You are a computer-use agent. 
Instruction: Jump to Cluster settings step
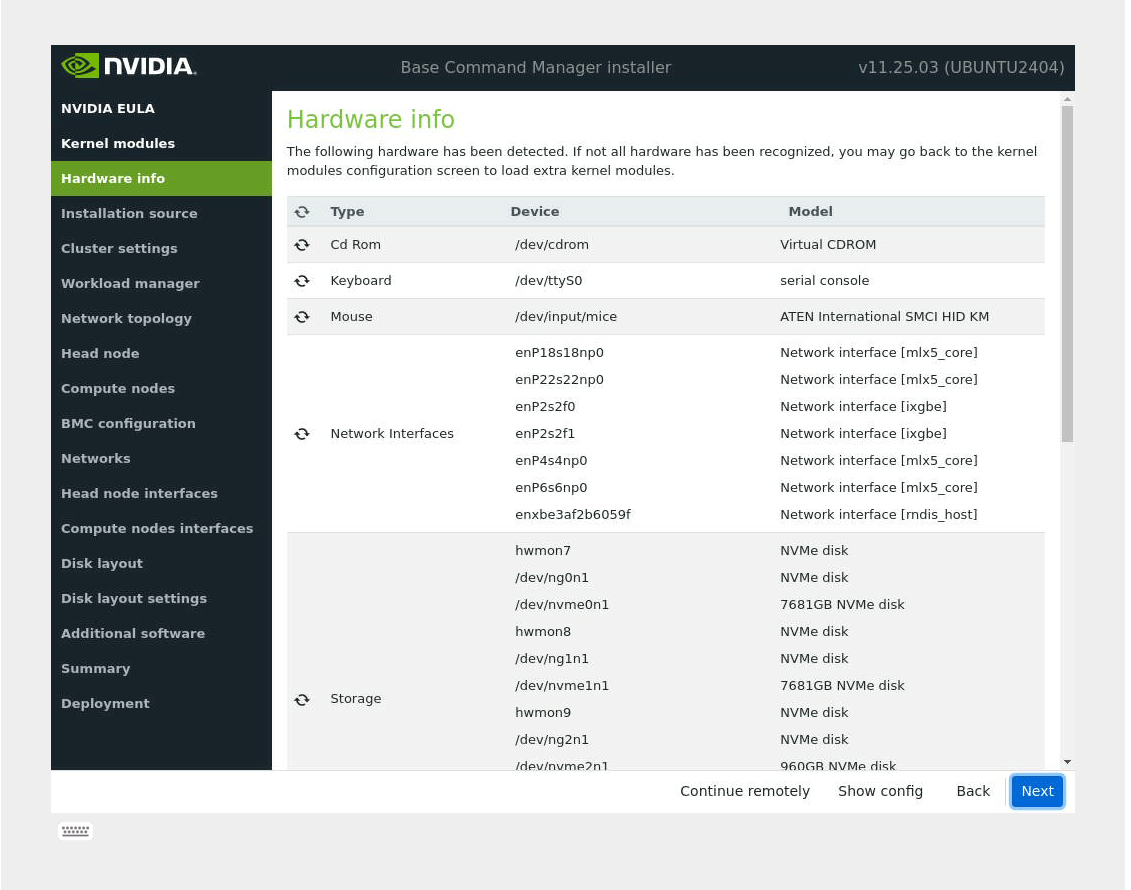[x=119, y=248]
